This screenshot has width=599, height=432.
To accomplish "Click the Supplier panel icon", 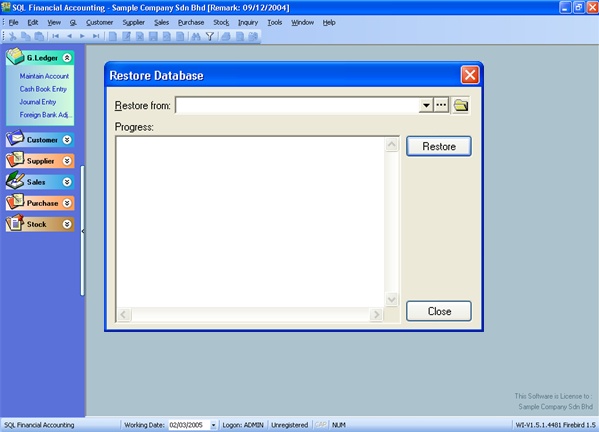I will coord(15,160).
